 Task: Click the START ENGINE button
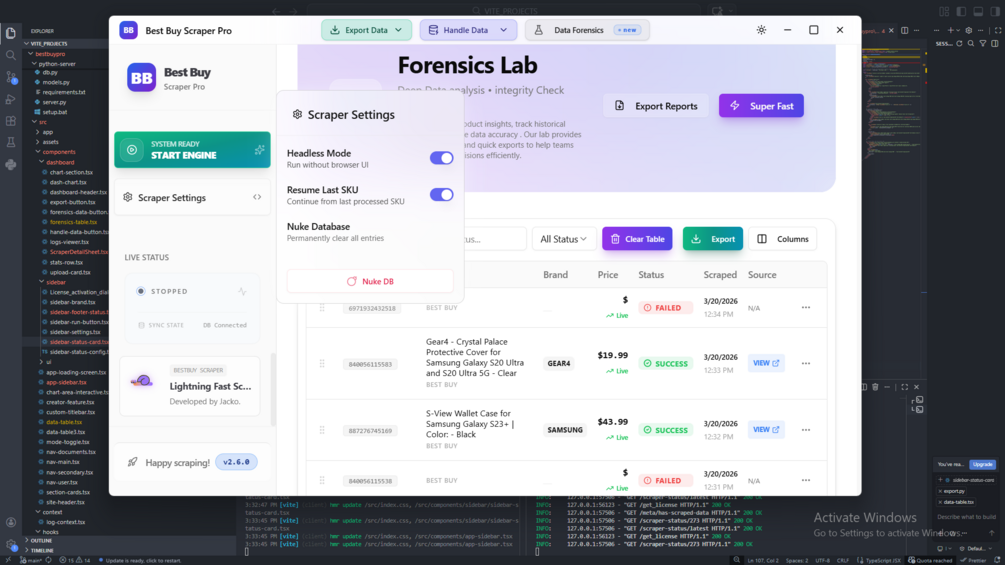192,150
